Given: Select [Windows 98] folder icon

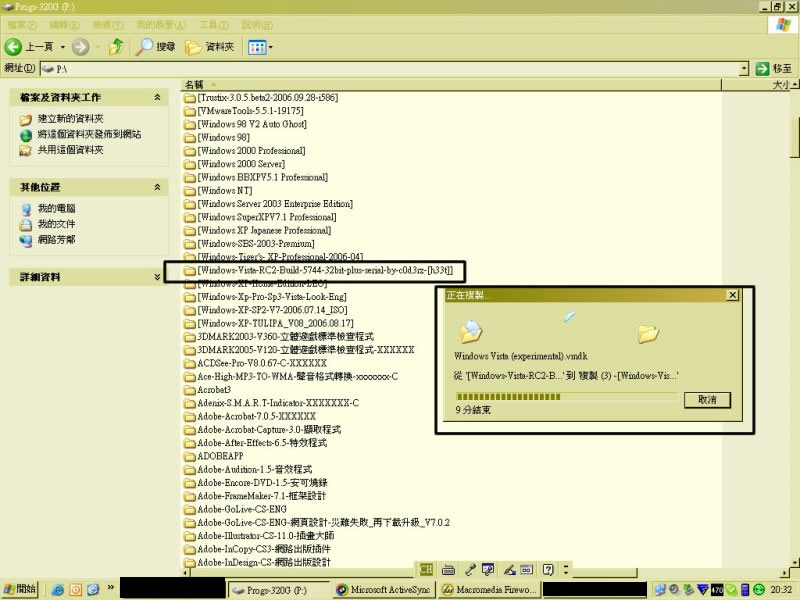Looking at the screenshot, I should click(x=190, y=138).
